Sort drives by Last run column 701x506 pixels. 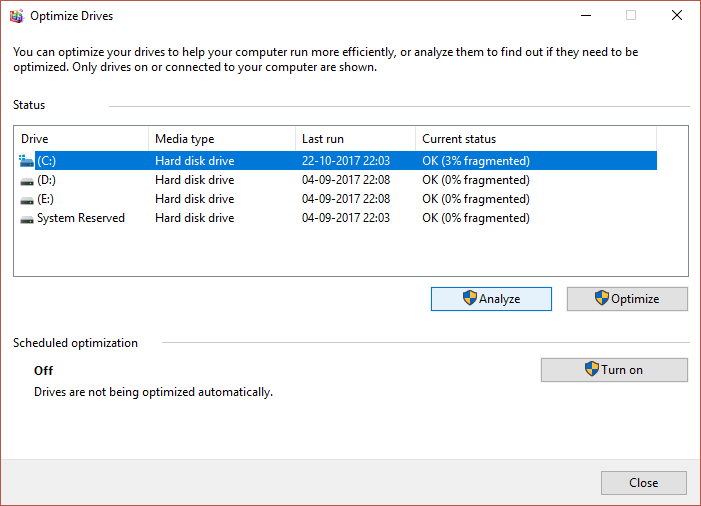pos(355,139)
